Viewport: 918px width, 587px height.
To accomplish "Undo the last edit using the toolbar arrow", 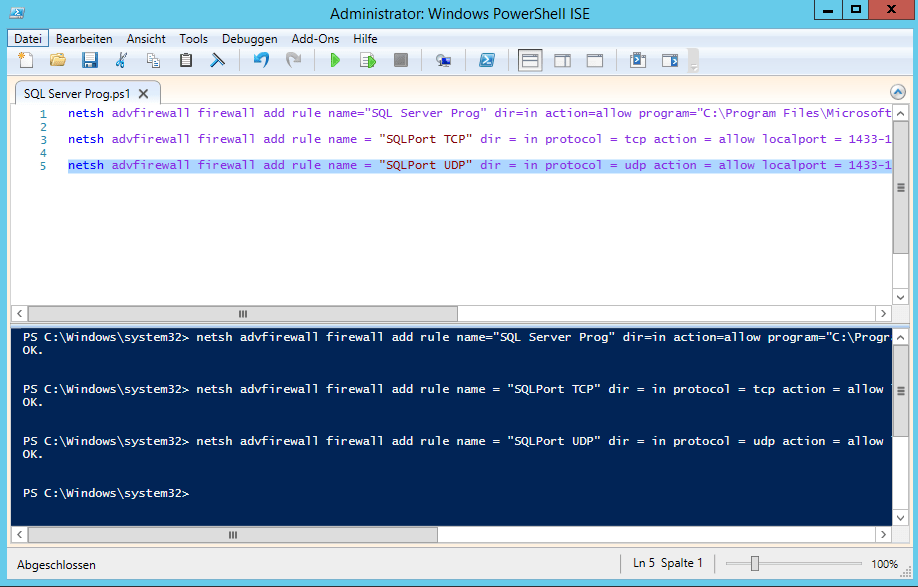I will pos(261,61).
